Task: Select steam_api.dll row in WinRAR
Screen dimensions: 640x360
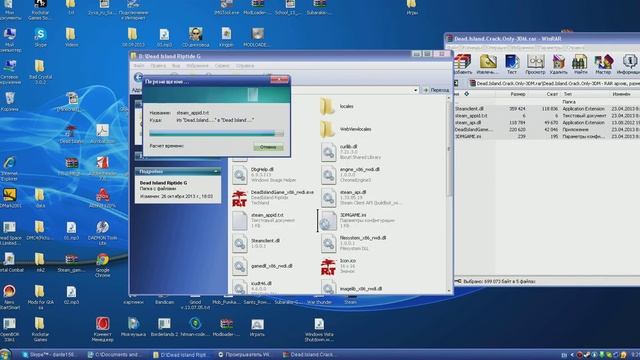Action: [x=547, y=122]
